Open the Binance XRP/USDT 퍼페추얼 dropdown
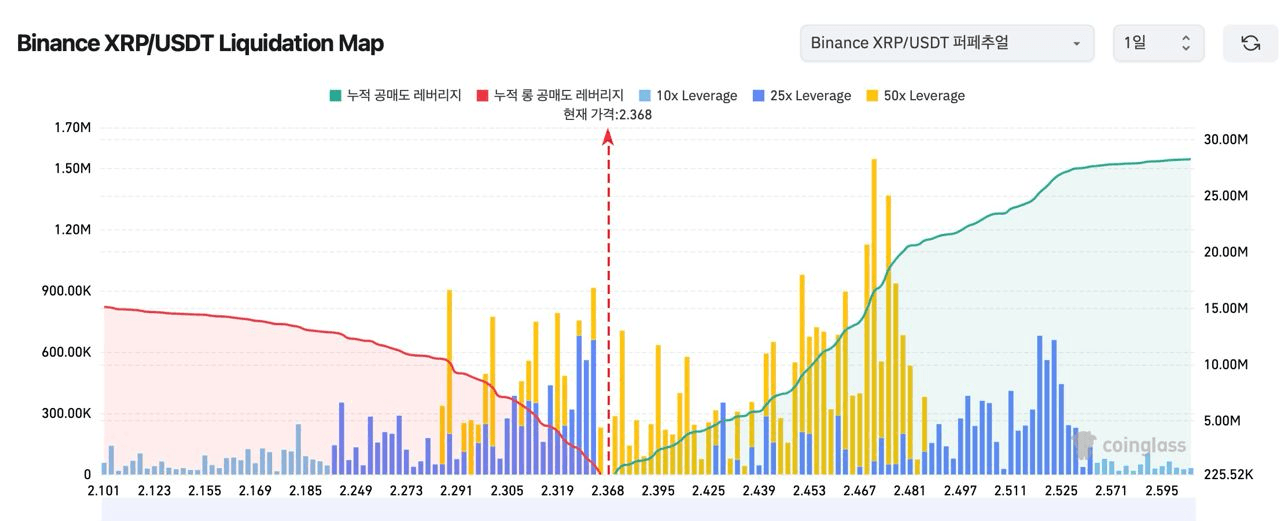 click(946, 43)
